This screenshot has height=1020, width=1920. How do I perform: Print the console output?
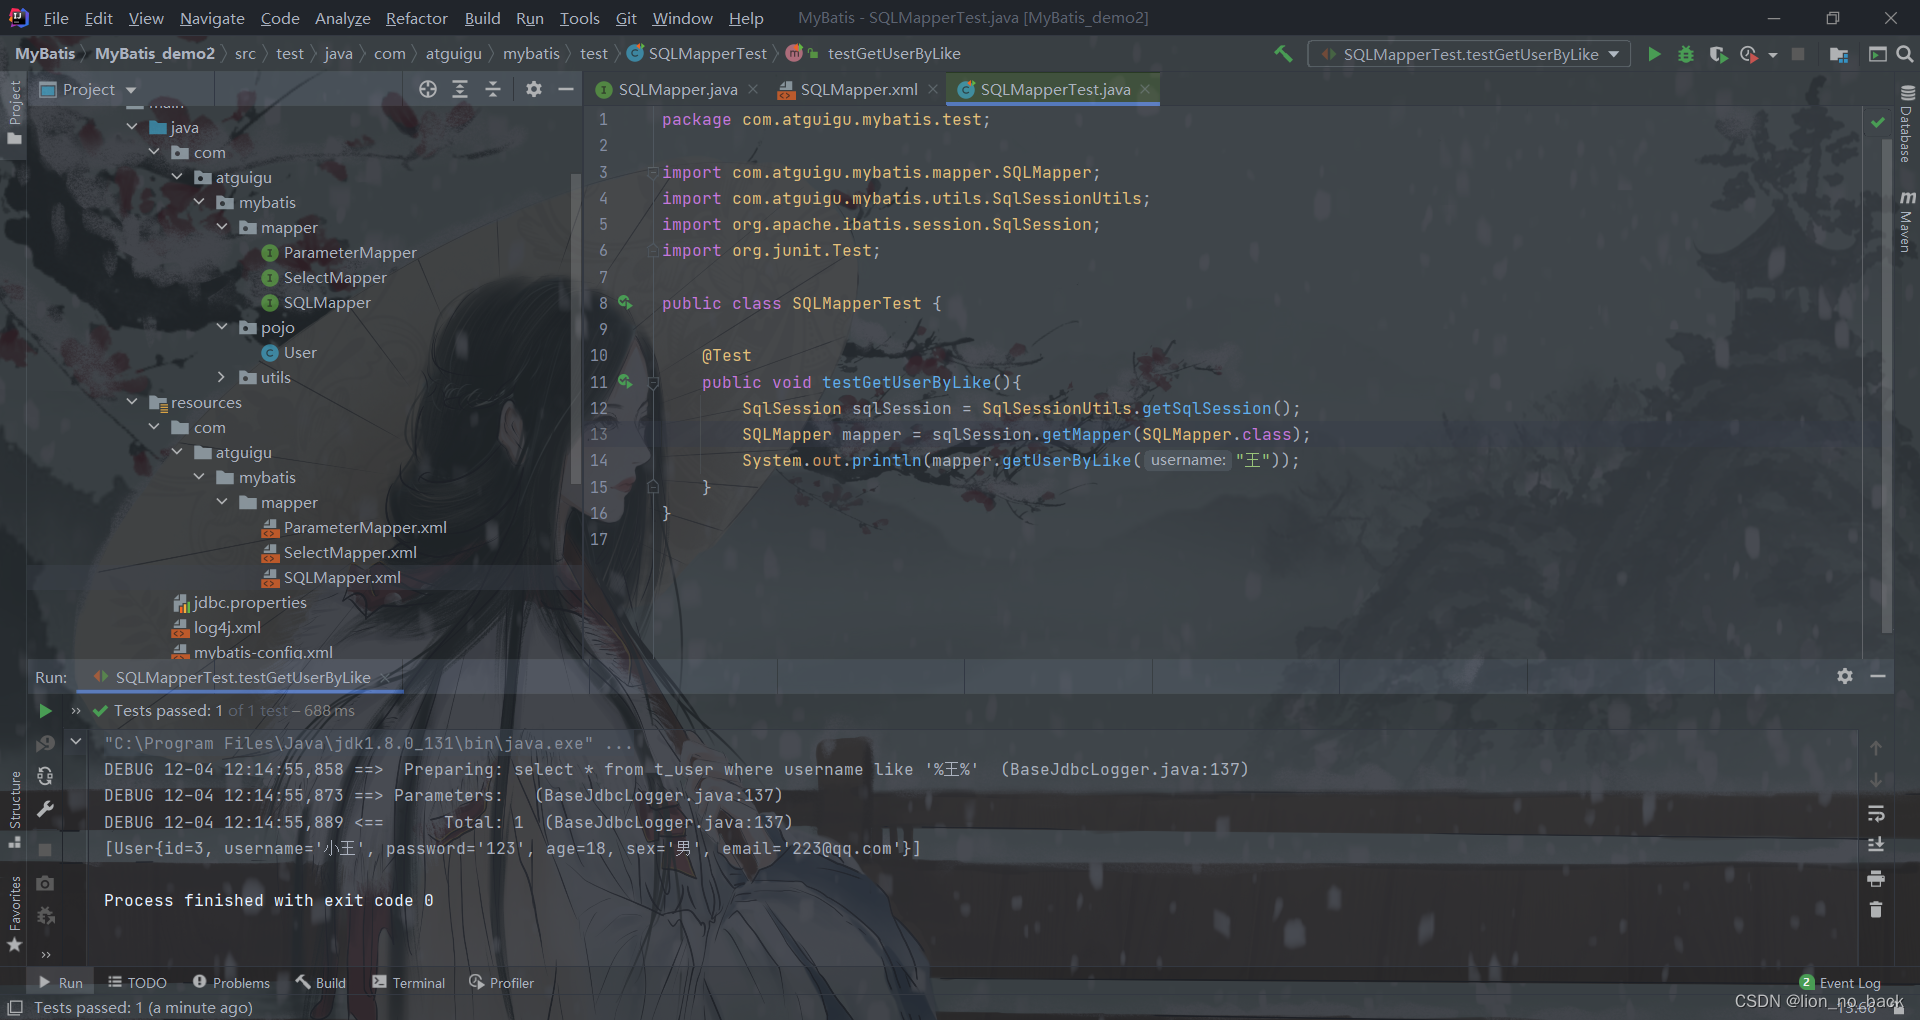click(1876, 878)
